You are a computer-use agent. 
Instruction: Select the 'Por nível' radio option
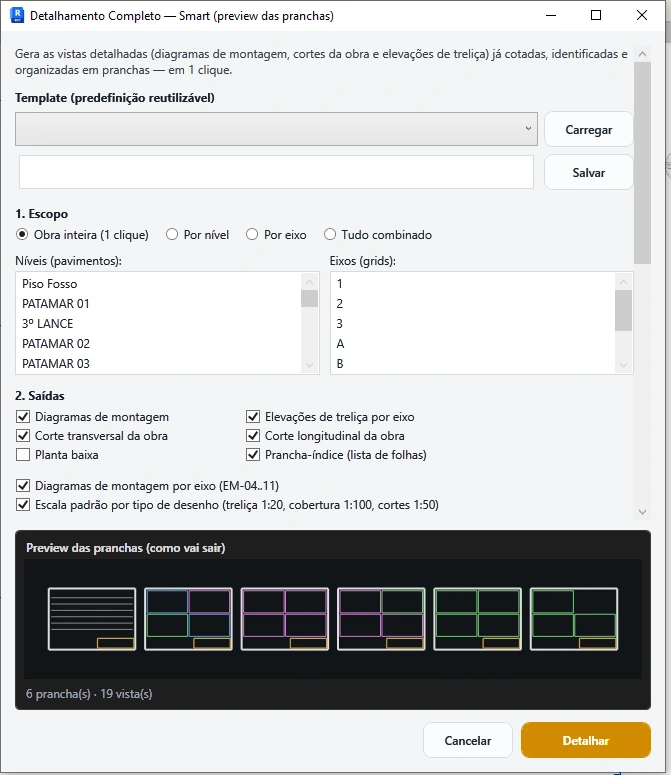[197, 235]
